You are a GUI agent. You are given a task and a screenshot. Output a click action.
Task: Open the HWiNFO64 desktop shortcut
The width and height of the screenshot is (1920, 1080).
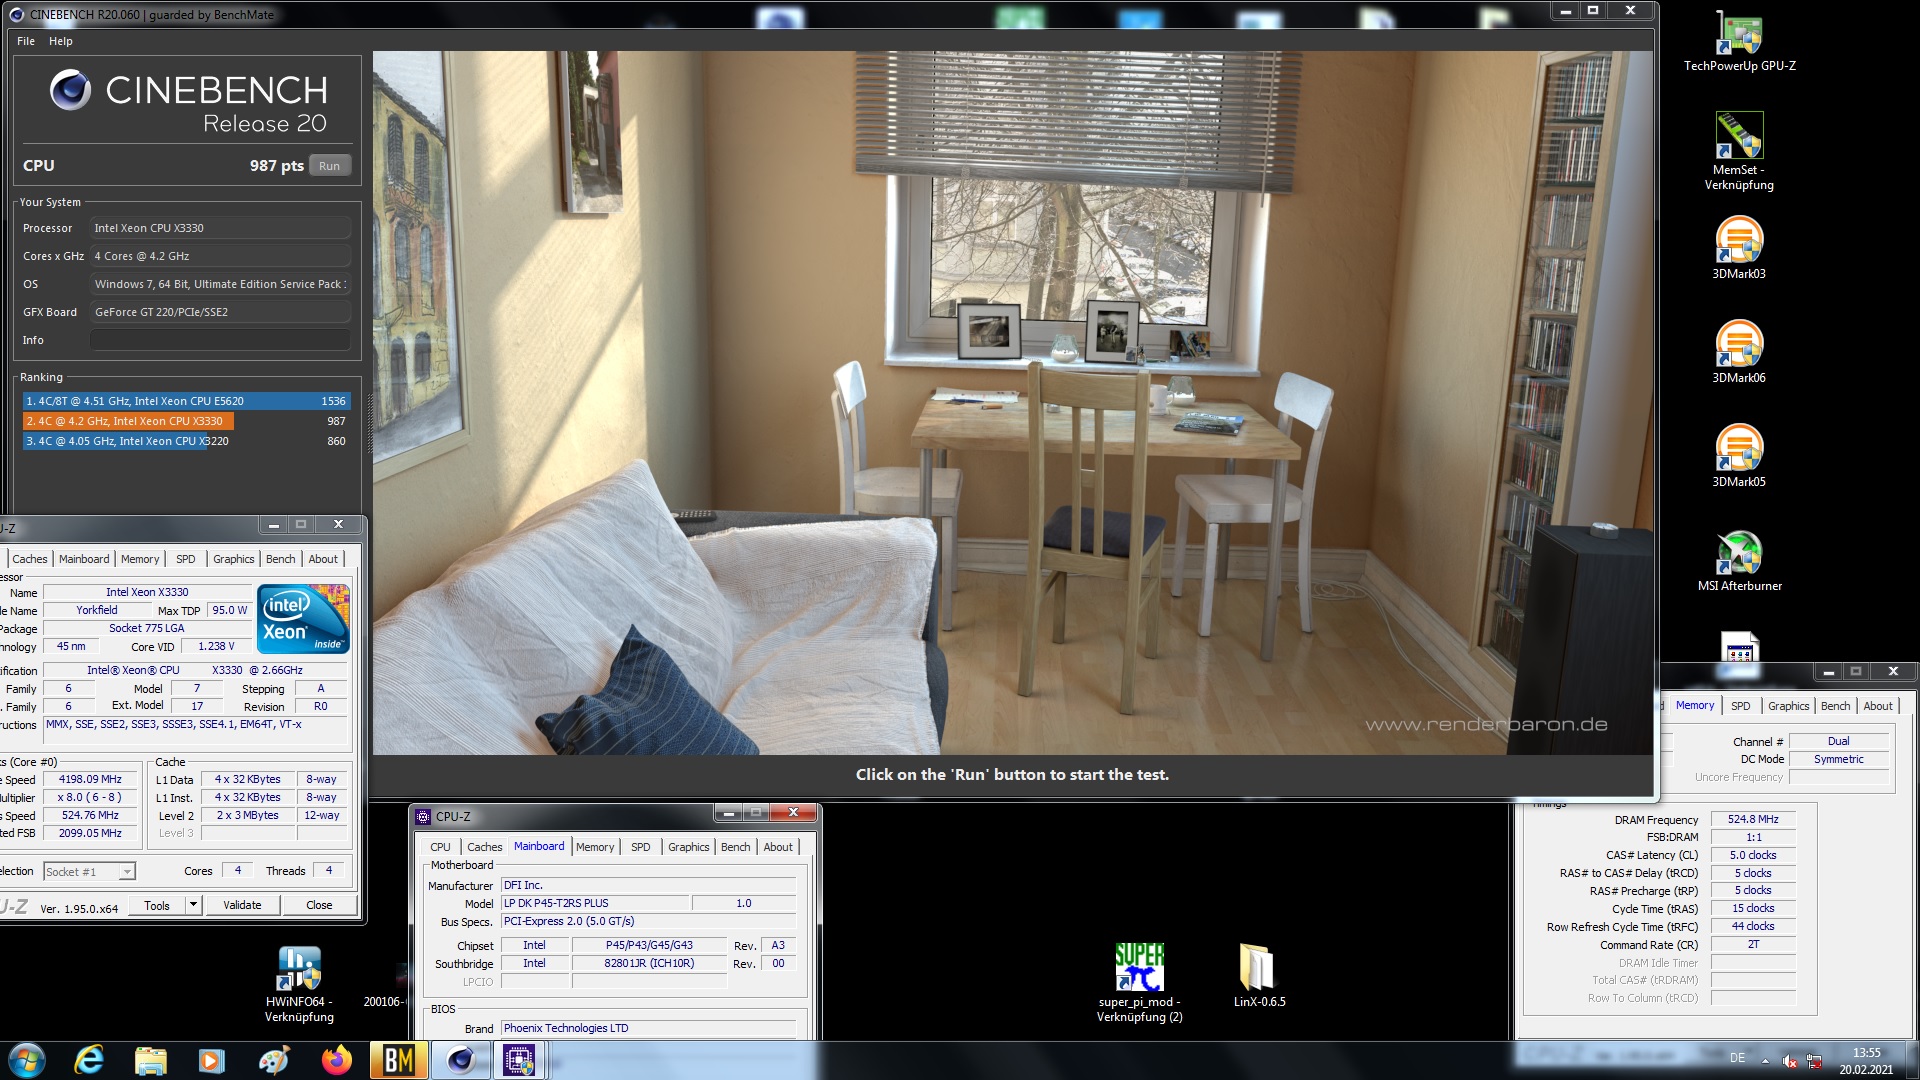[x=299, y=984]
